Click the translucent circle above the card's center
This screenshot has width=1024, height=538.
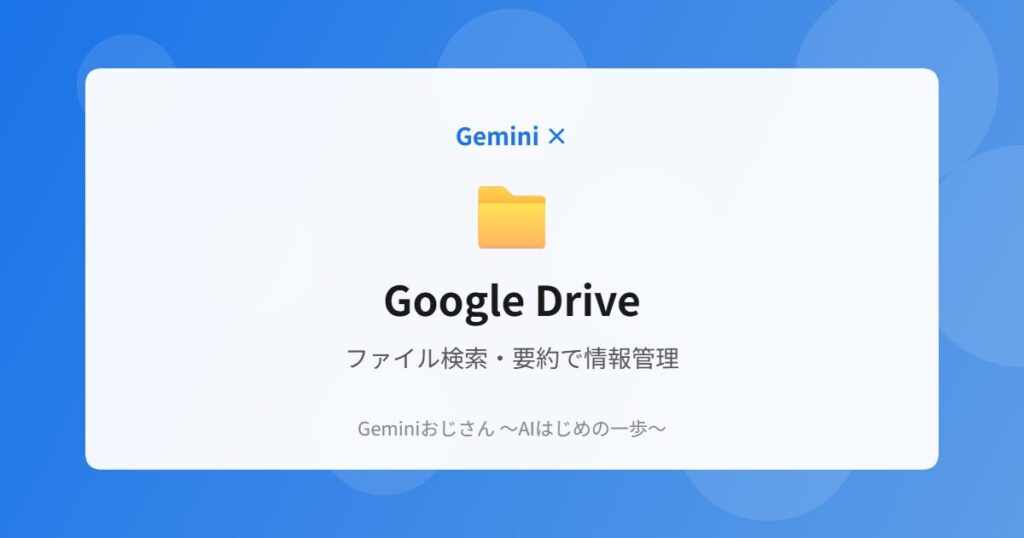point(511,39)
